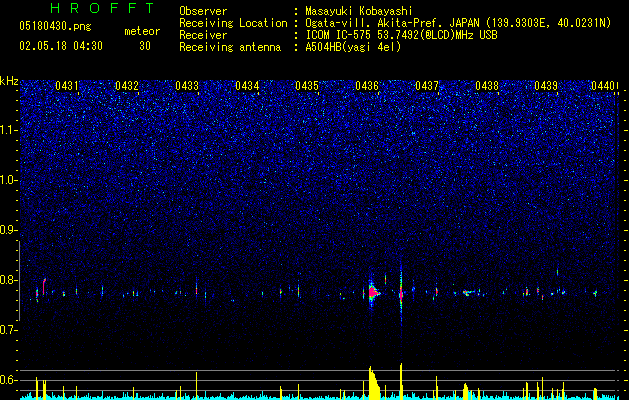Click the gray frequency range bar on left edge
Screen dimensions: 629x400
(x=19, y=281)
